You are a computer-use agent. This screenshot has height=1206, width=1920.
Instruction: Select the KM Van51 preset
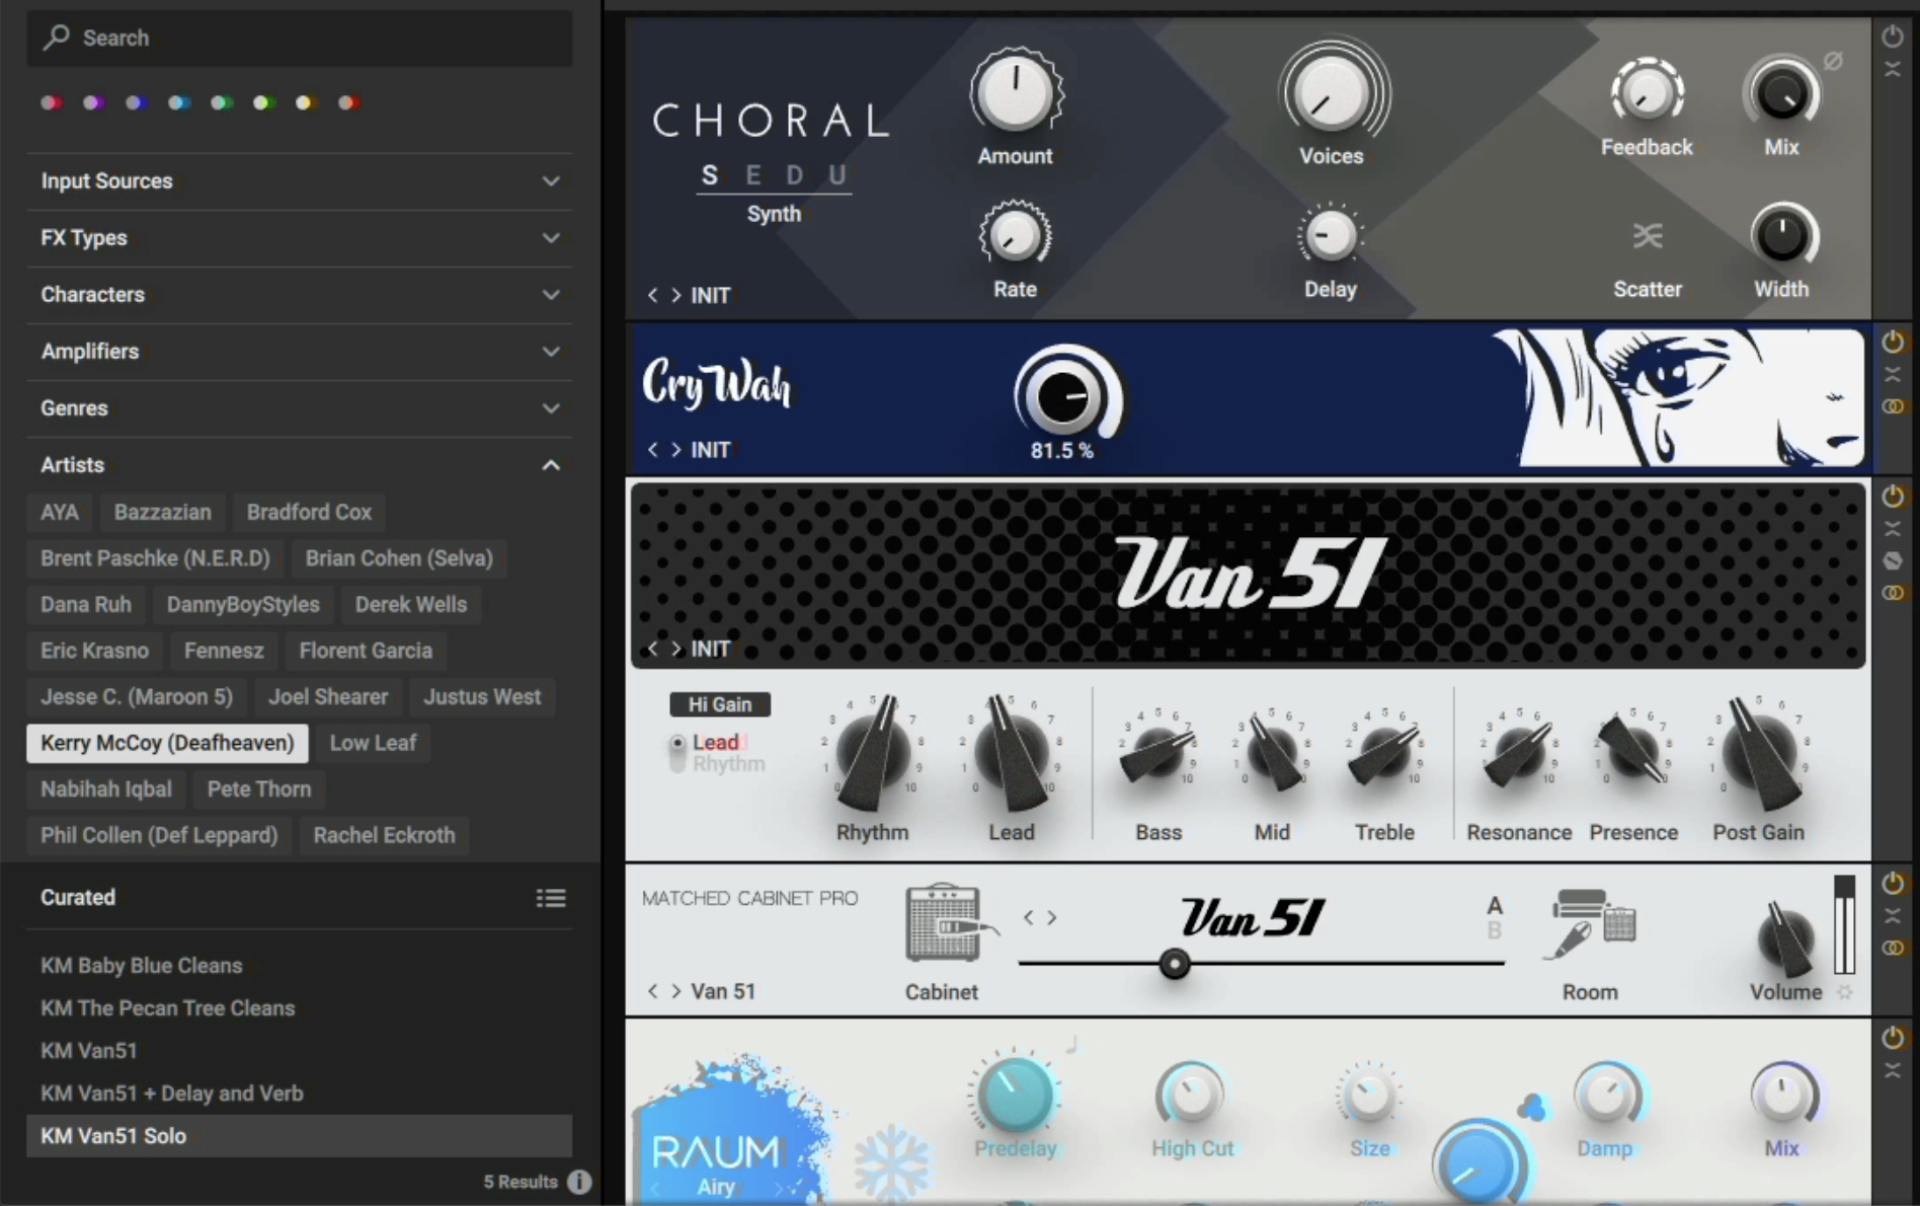(x=90, y=1051)
